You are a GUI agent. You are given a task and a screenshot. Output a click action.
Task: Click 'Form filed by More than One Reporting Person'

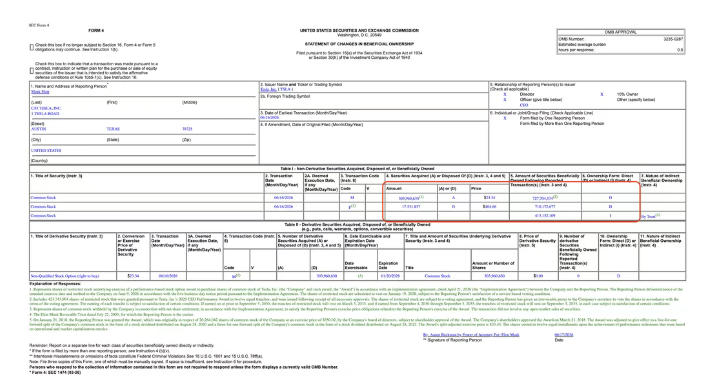click(562, 124)
